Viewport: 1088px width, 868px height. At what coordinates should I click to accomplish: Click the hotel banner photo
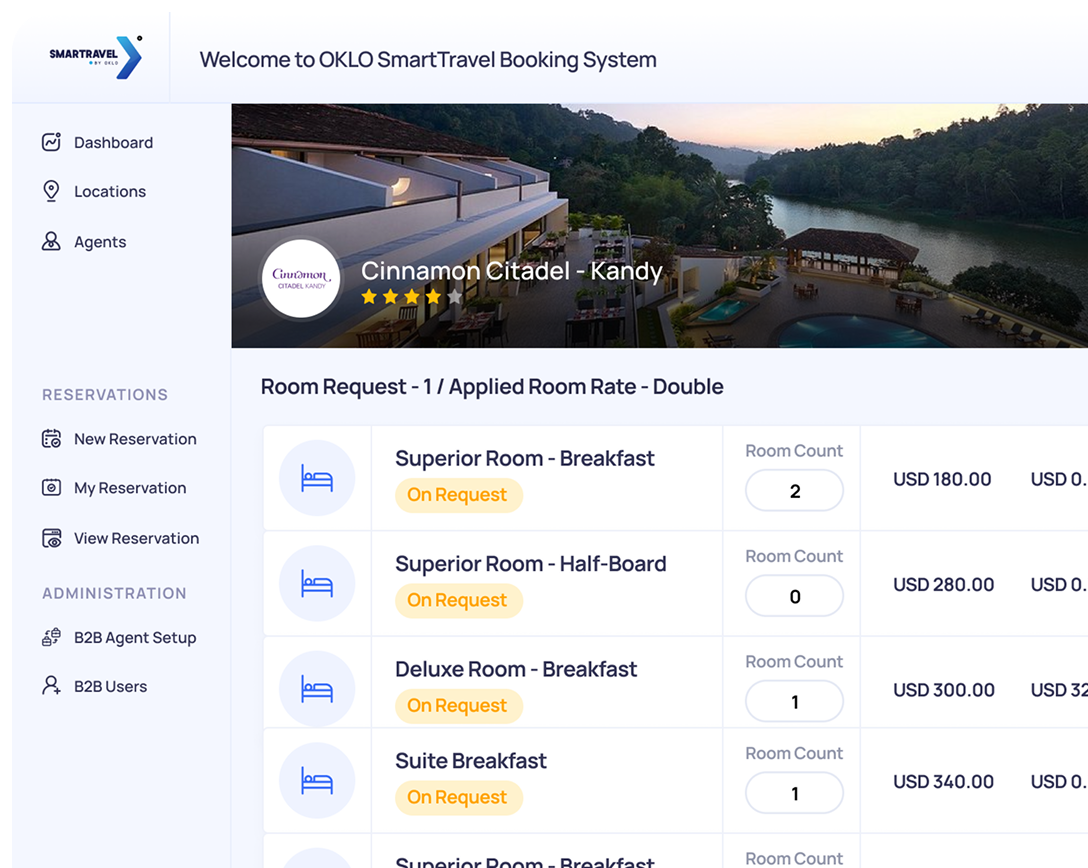659,225
